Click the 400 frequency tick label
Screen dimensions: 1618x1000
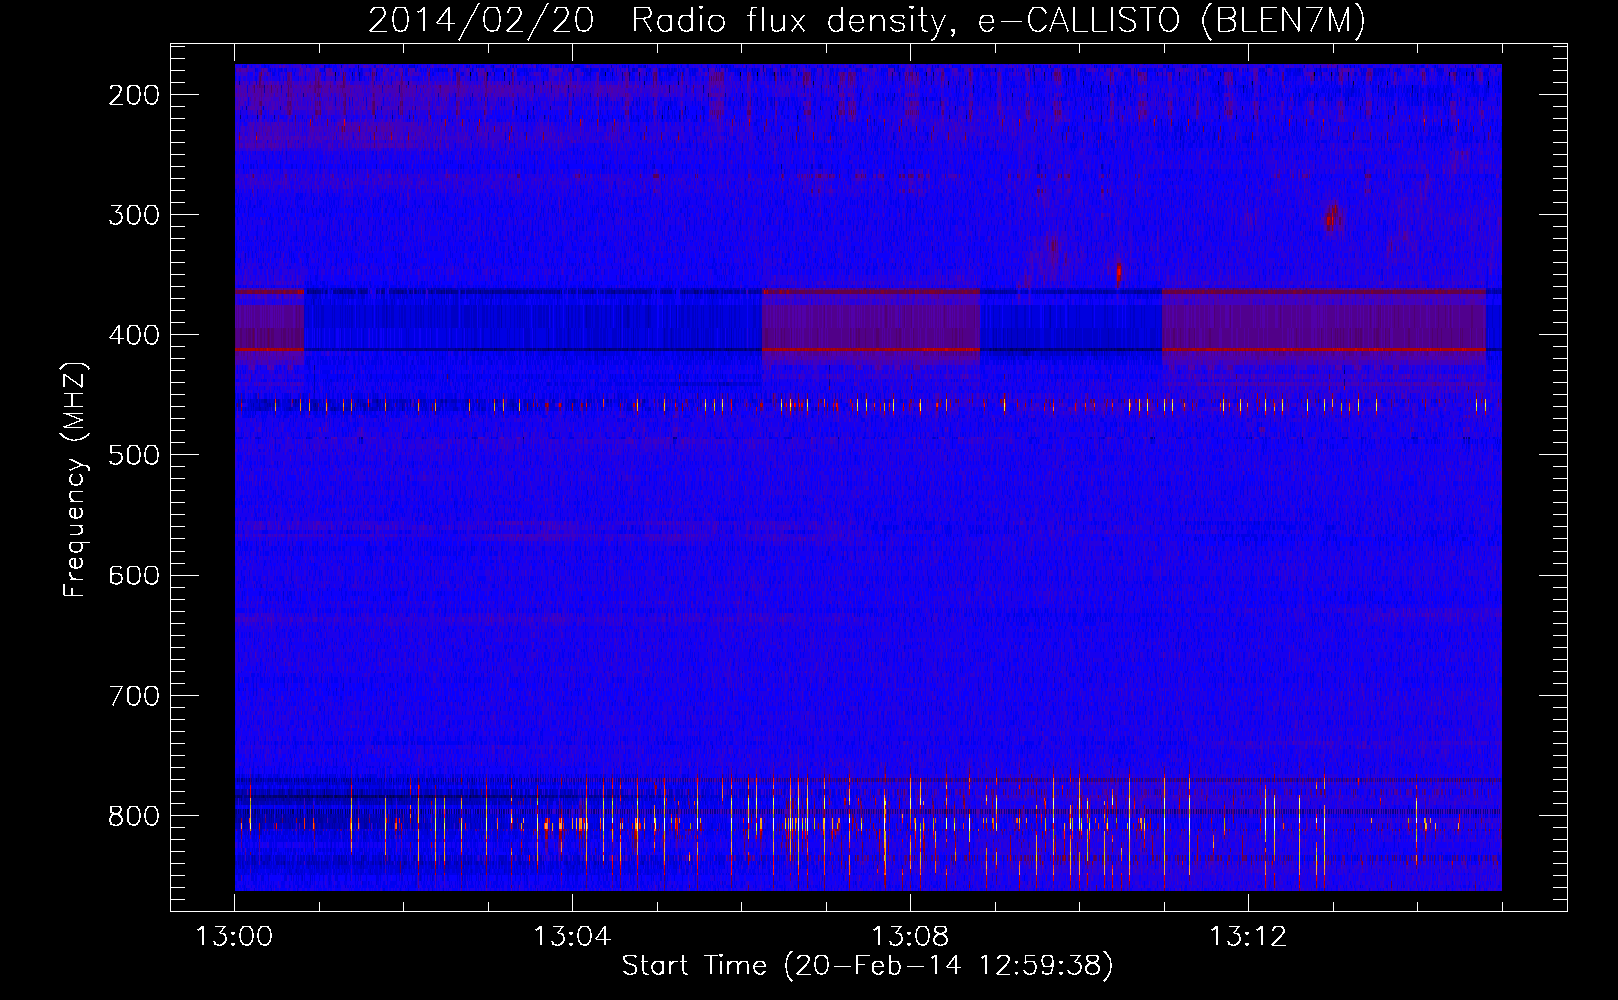click(x=133, y=335)
